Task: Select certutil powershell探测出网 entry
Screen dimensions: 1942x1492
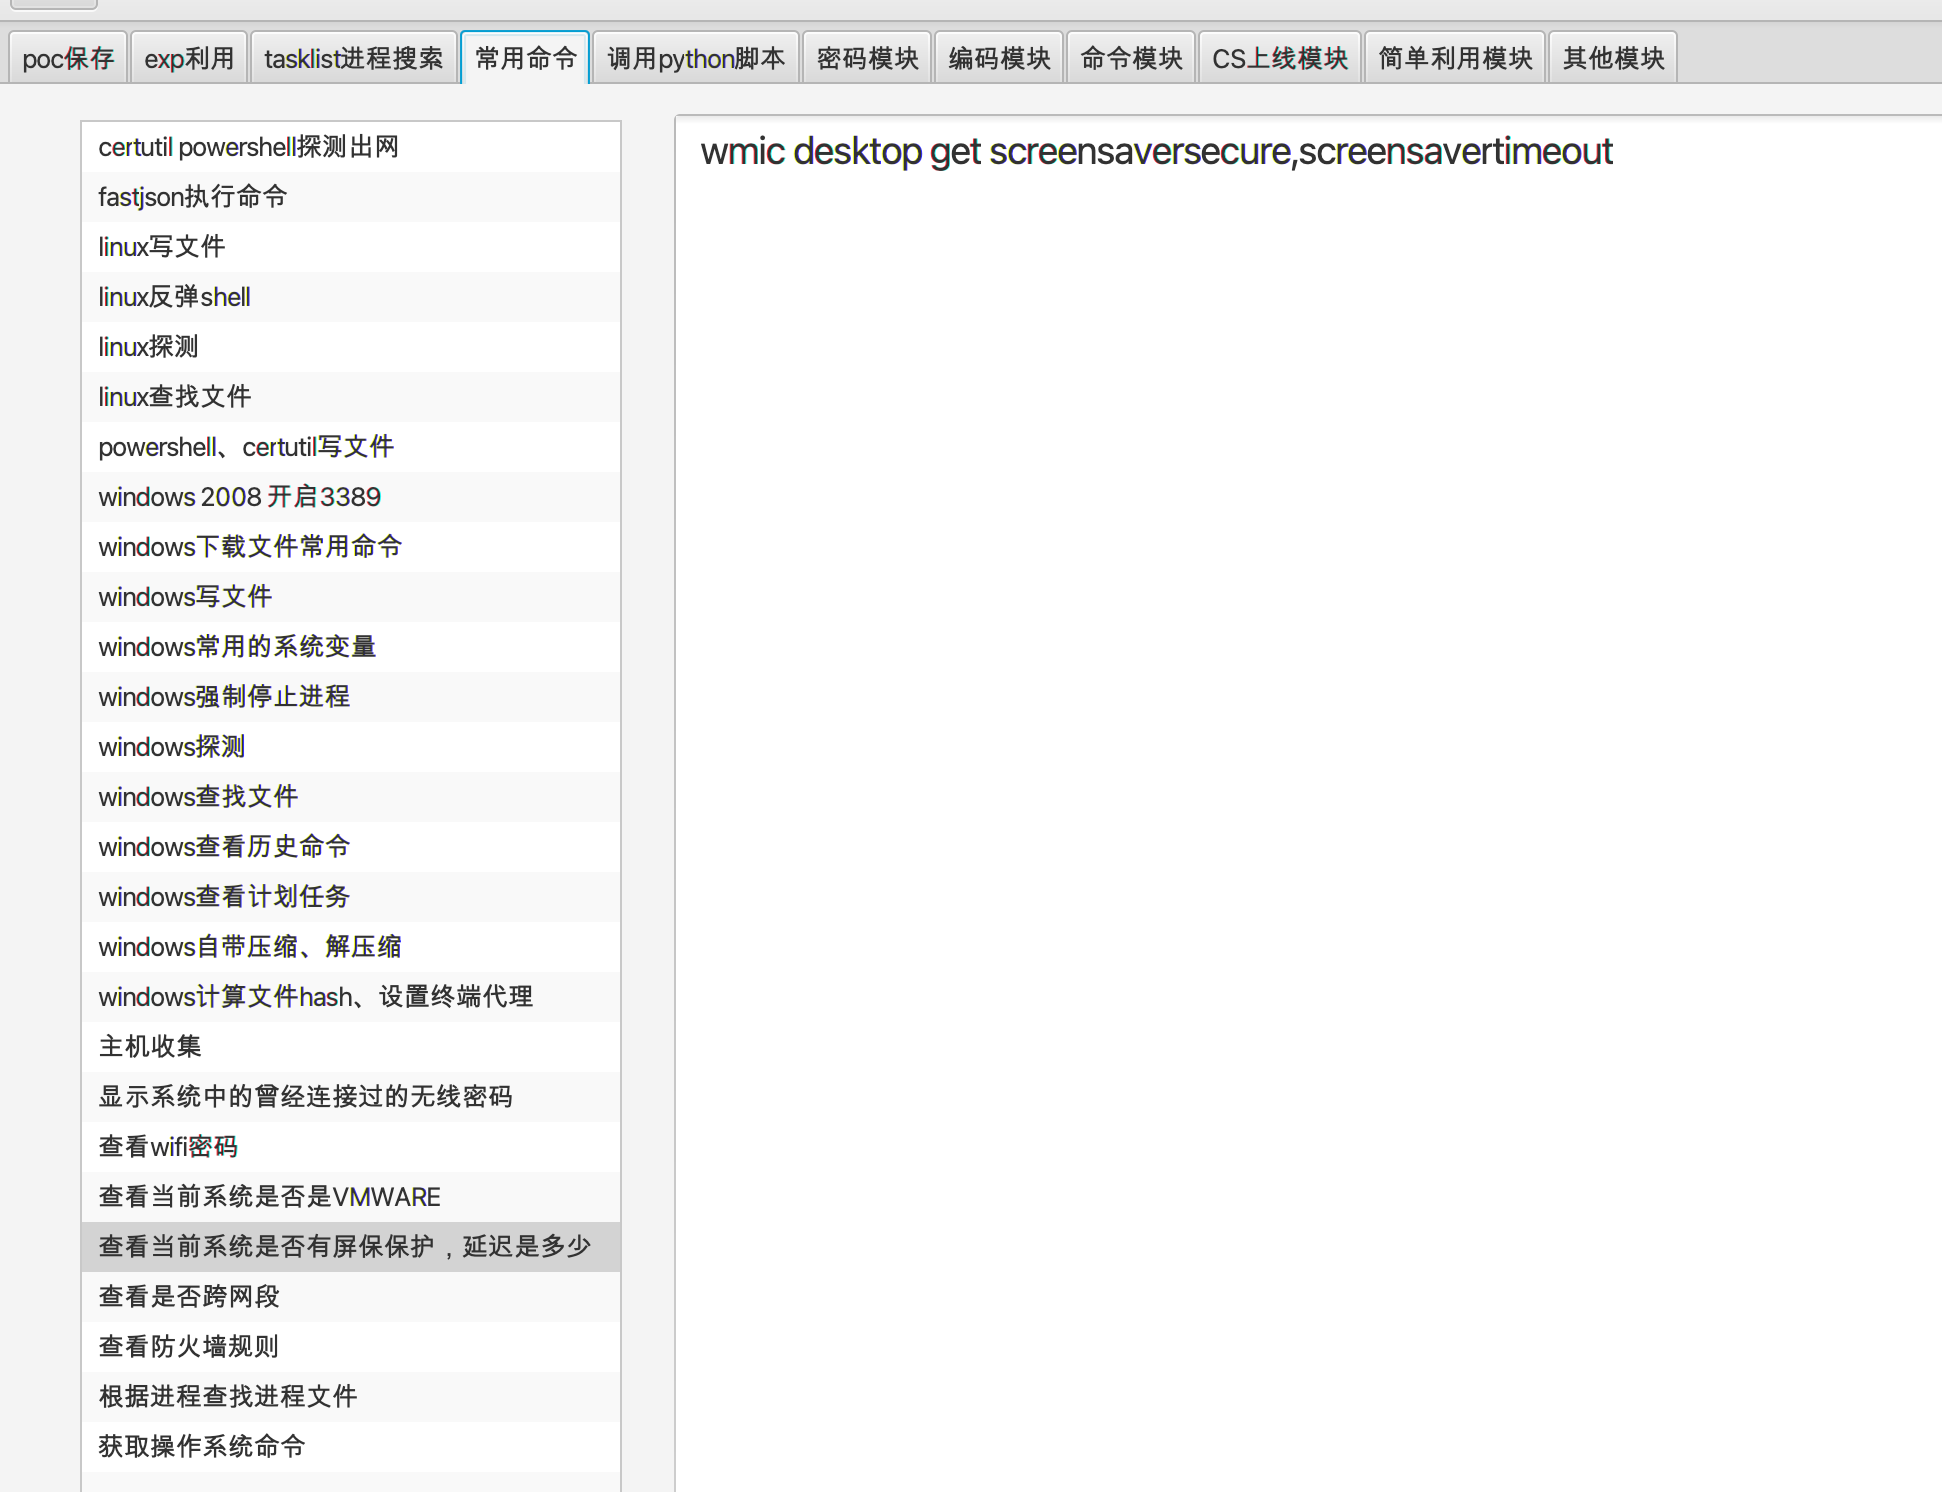Action: pos(248,147)
